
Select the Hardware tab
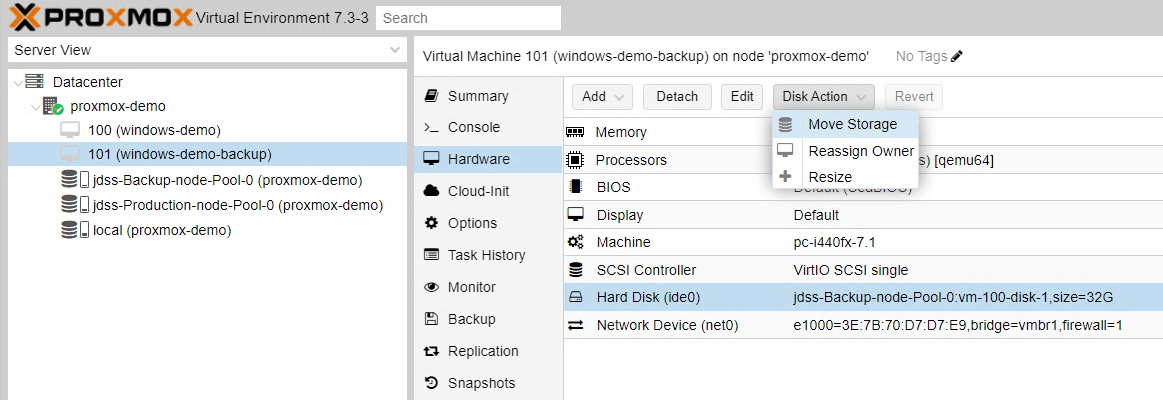coord(488,159)
